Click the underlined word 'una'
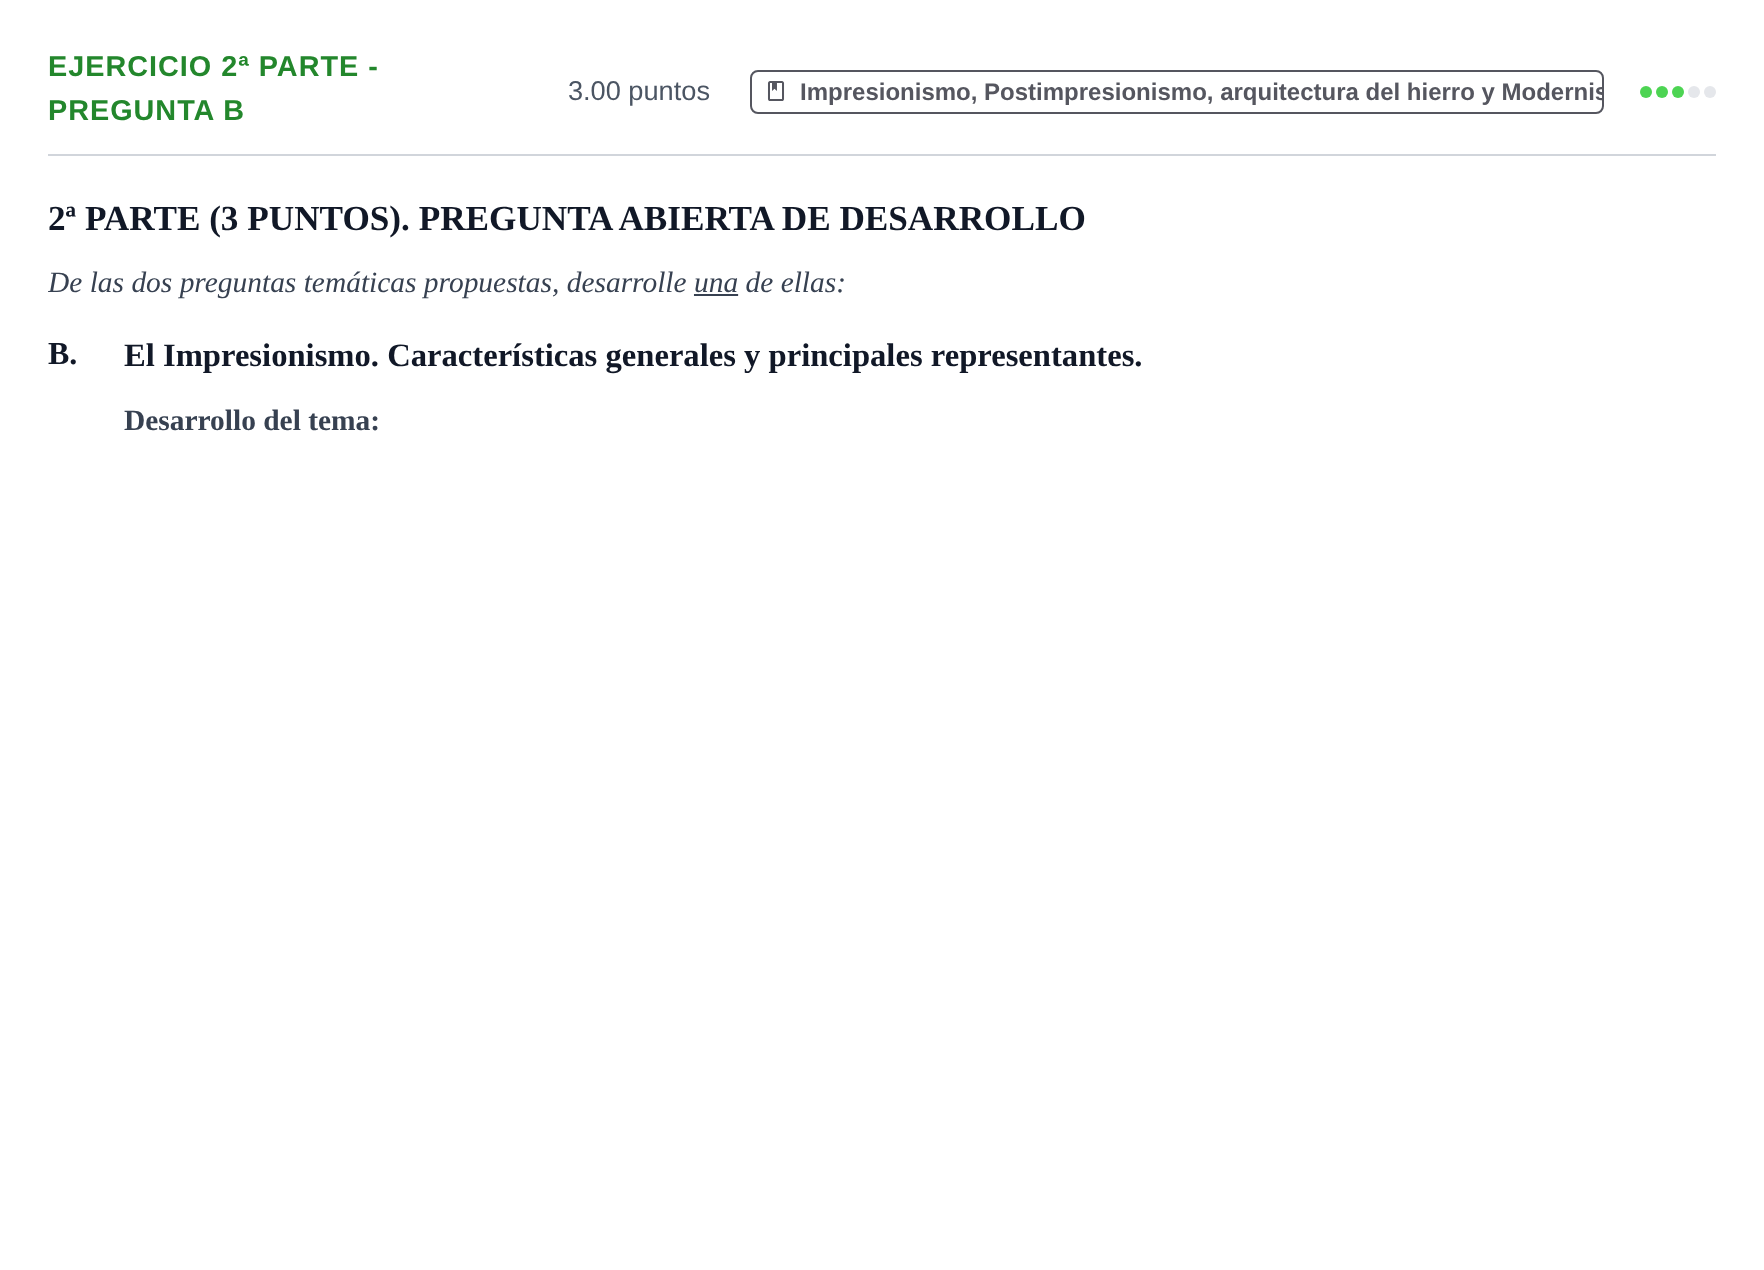The height and width of the screenshot is (1270, 1764). tap(716, 283)
